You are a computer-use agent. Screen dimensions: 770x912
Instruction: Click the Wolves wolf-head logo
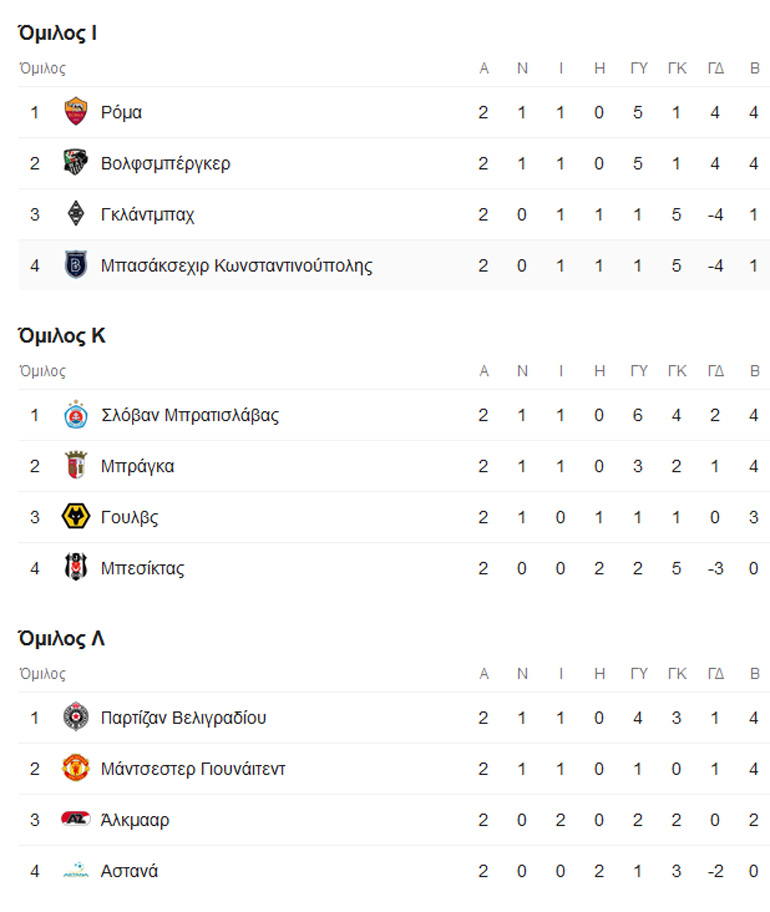(76, 517)
